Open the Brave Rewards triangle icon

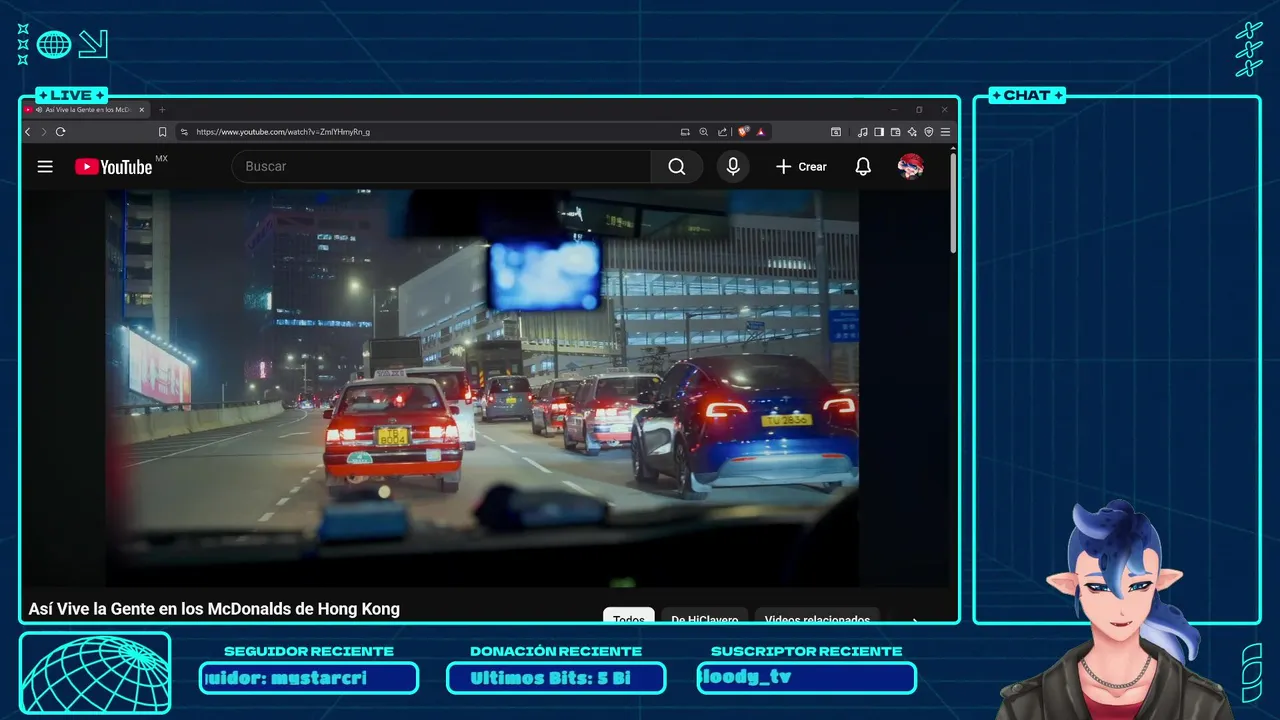coord(761,132)
